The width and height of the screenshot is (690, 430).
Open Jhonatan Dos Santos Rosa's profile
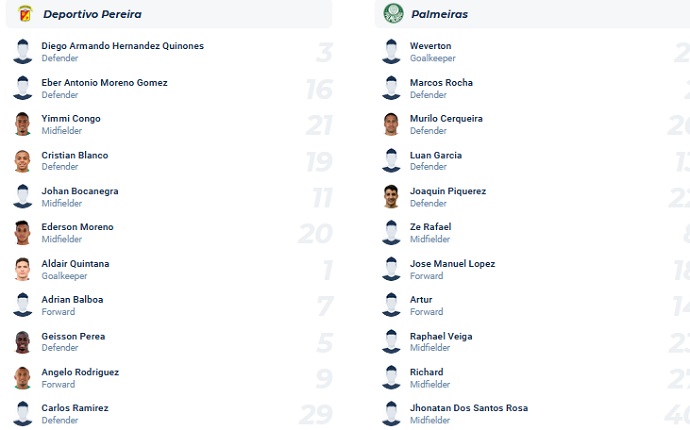pos(468,408)
